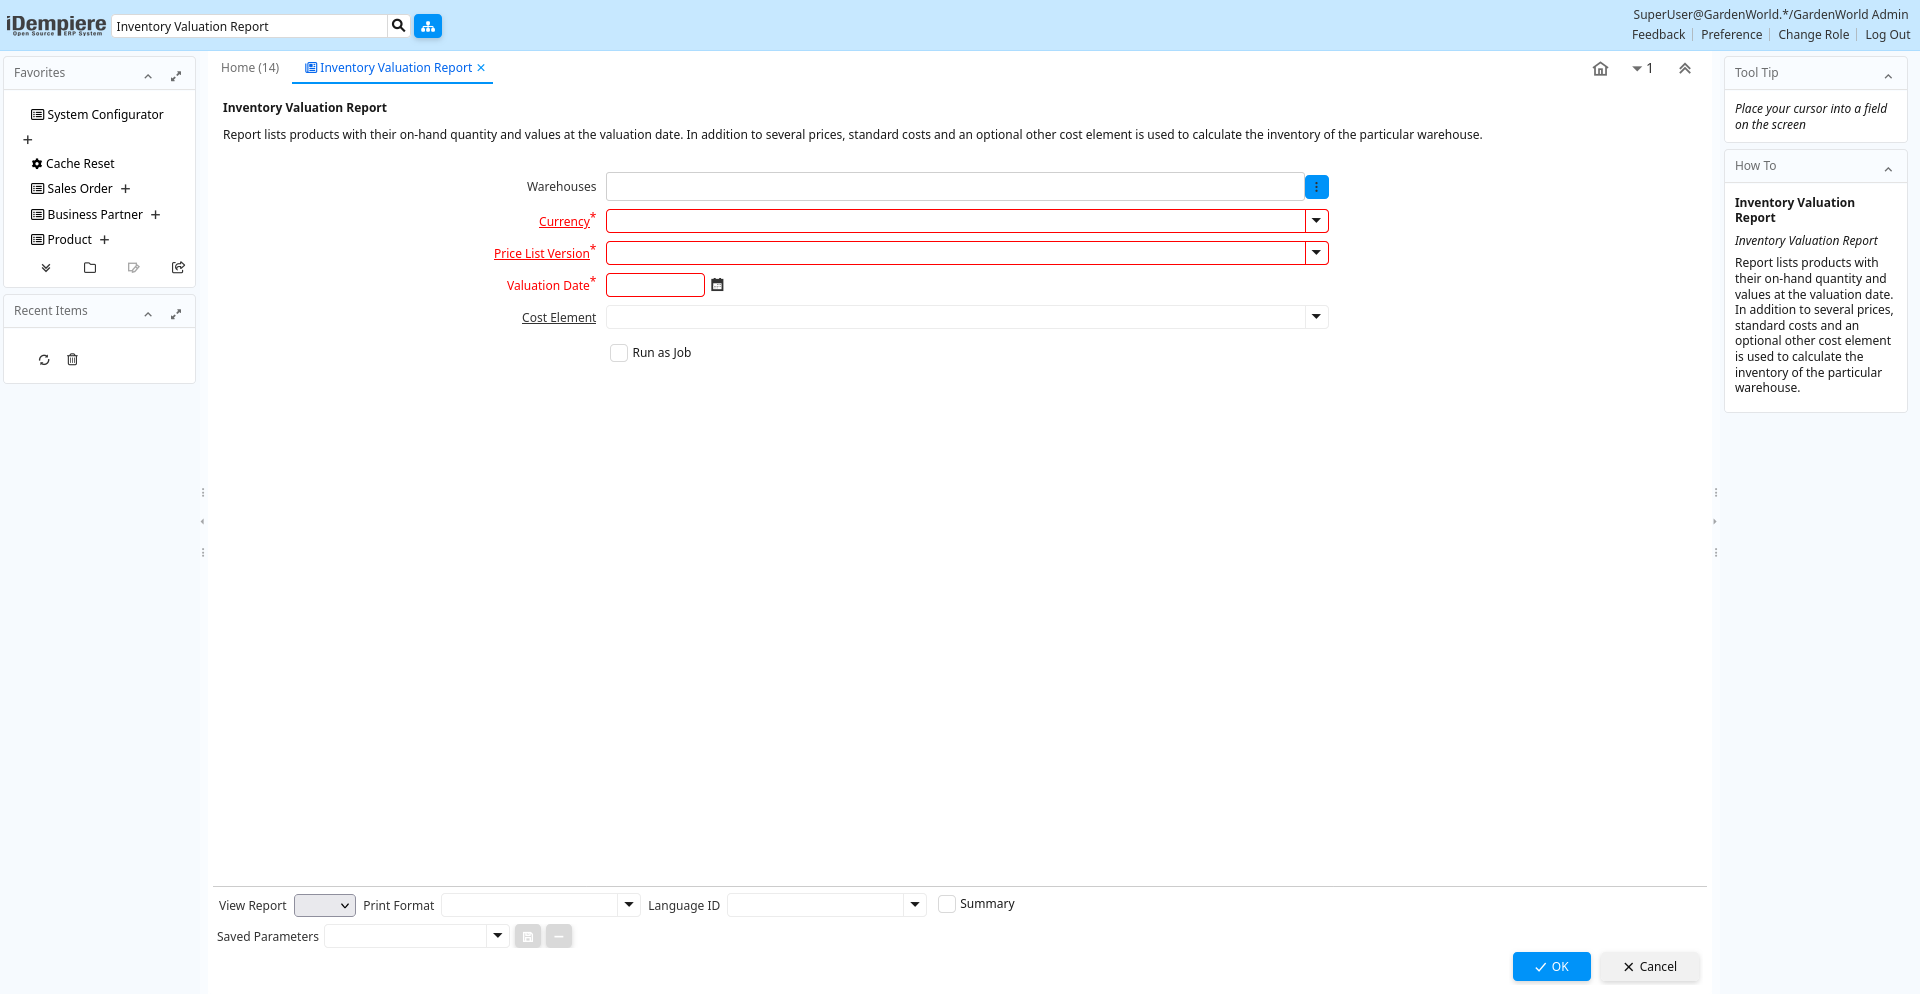Tick the Summary checkbox
This screenshot has height=994, width=1920.
pos(946,904)
